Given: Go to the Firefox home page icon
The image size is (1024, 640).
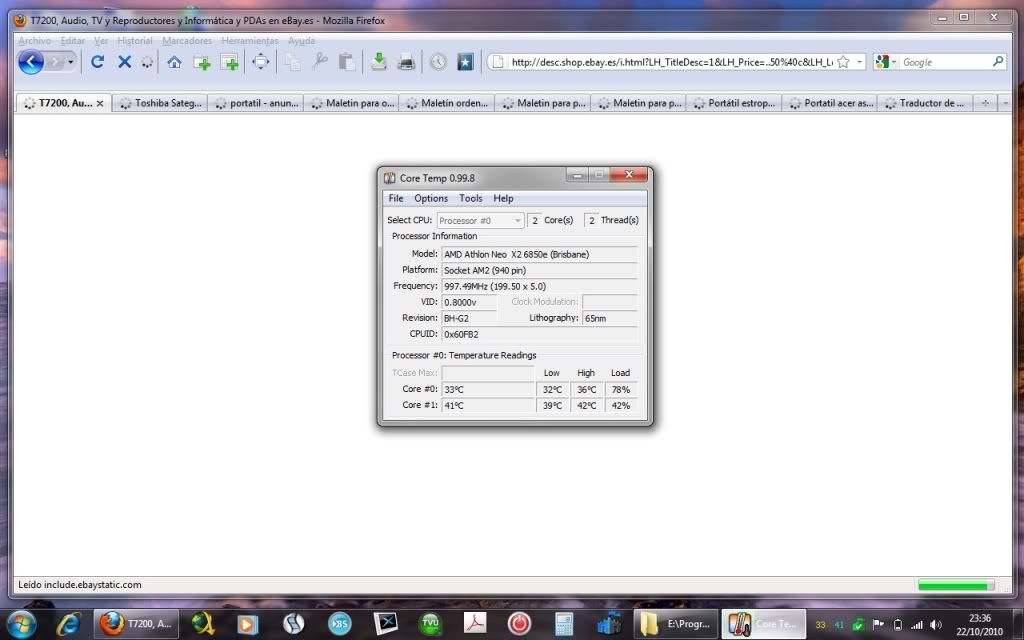Looking at the screenshot, I should (x=174, y=62).
